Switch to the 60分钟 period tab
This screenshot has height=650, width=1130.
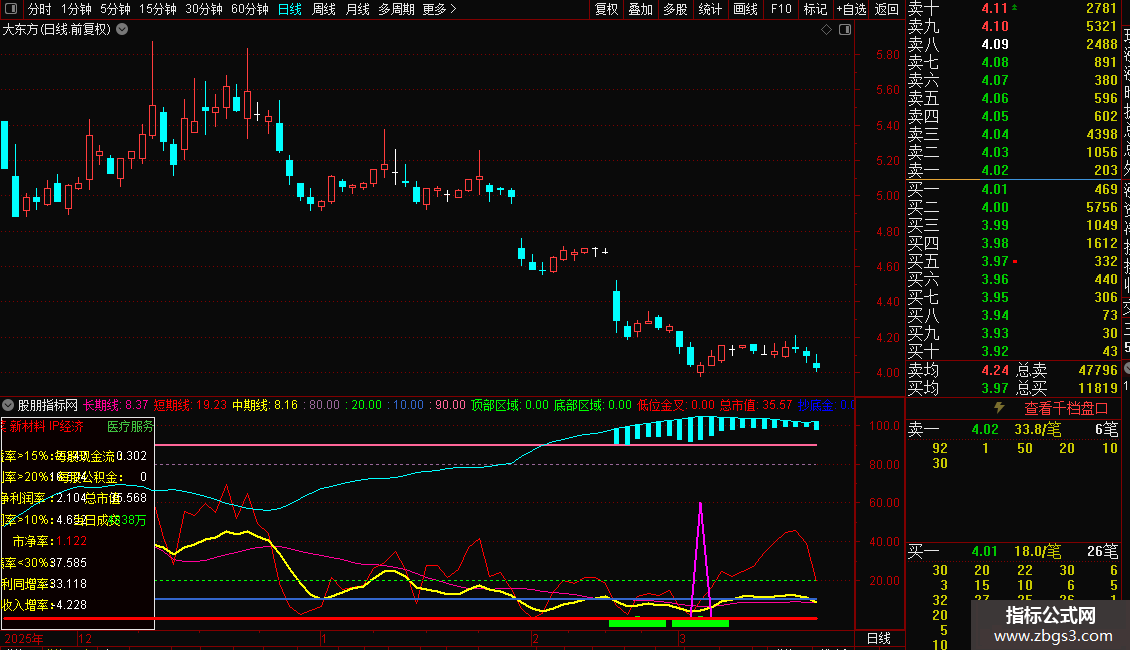(x=249, y=9)
